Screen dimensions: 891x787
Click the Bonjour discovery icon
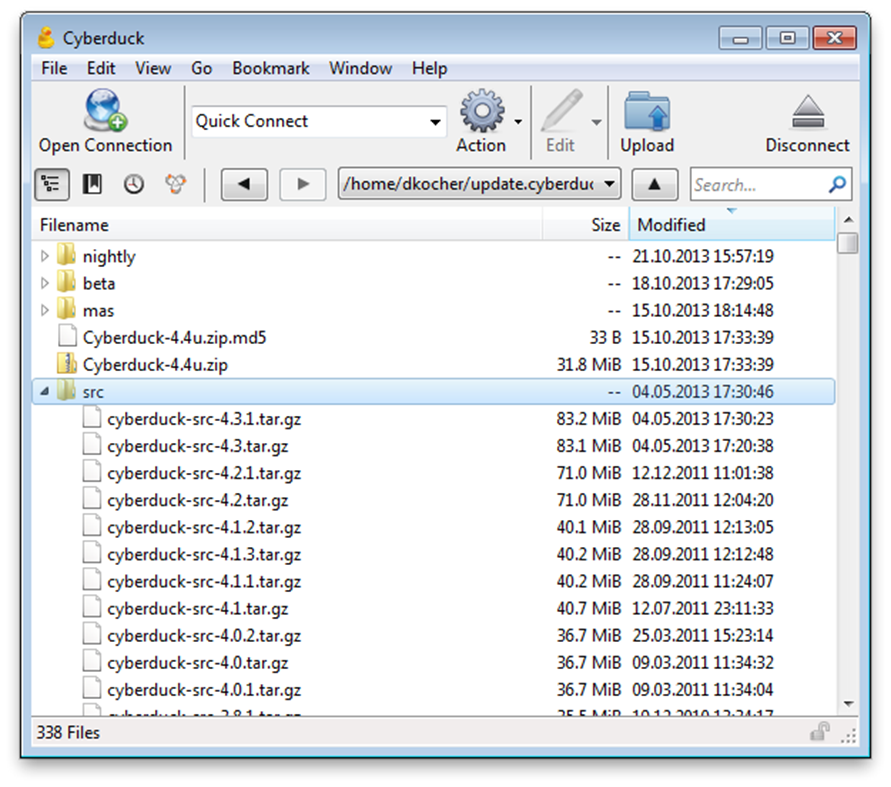[176, 184]
